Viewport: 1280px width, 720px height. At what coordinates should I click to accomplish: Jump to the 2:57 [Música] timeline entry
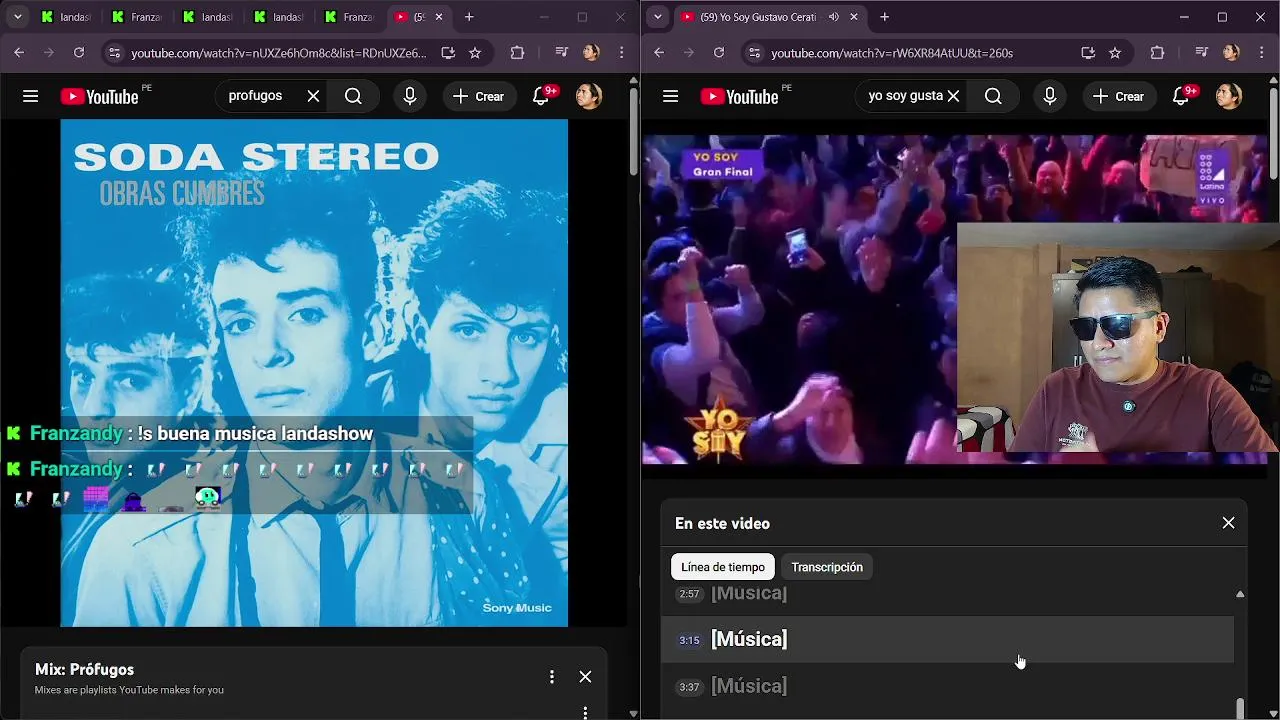pos(947,594)
